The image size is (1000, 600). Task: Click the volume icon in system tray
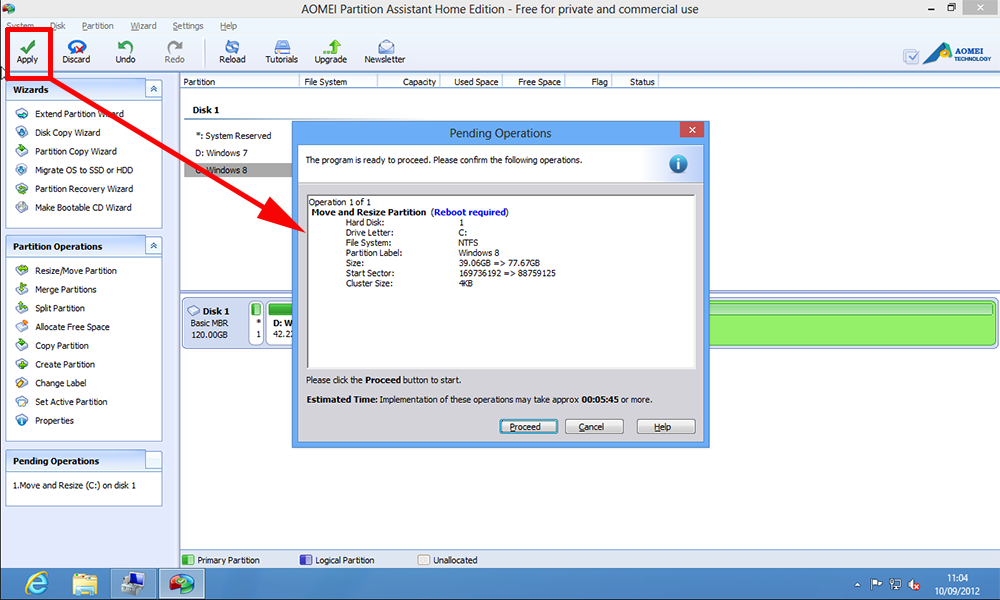pyautogui.click(x=914, y=584)
